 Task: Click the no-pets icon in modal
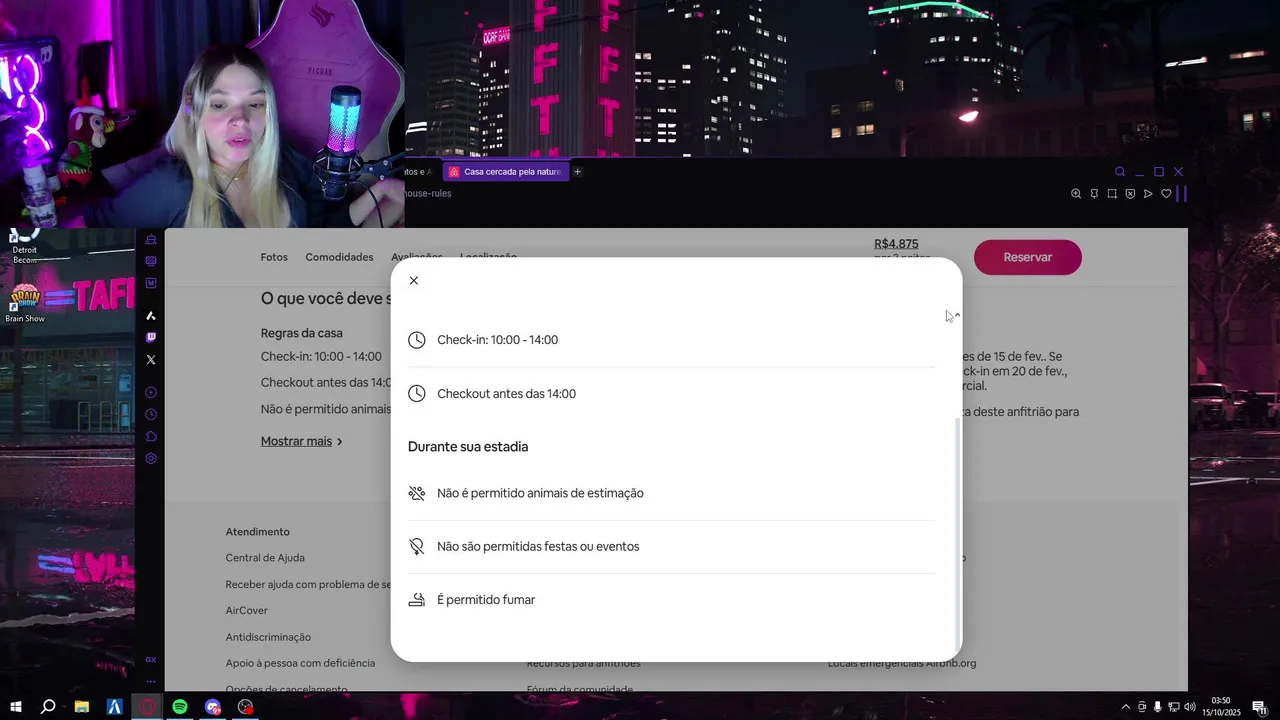[x=417, y=493]
